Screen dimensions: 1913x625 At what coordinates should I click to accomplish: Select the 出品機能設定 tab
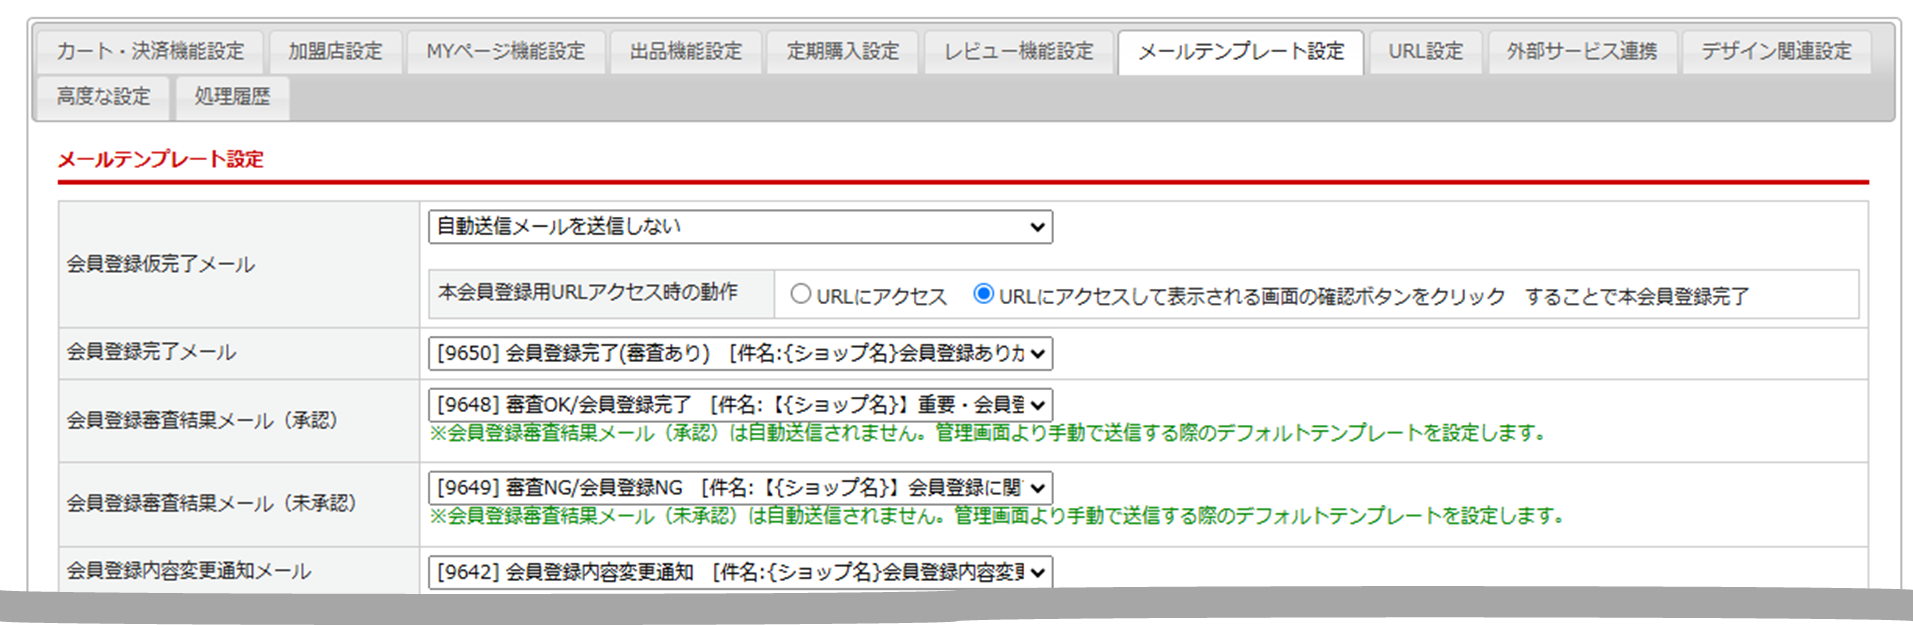point(686,52)
